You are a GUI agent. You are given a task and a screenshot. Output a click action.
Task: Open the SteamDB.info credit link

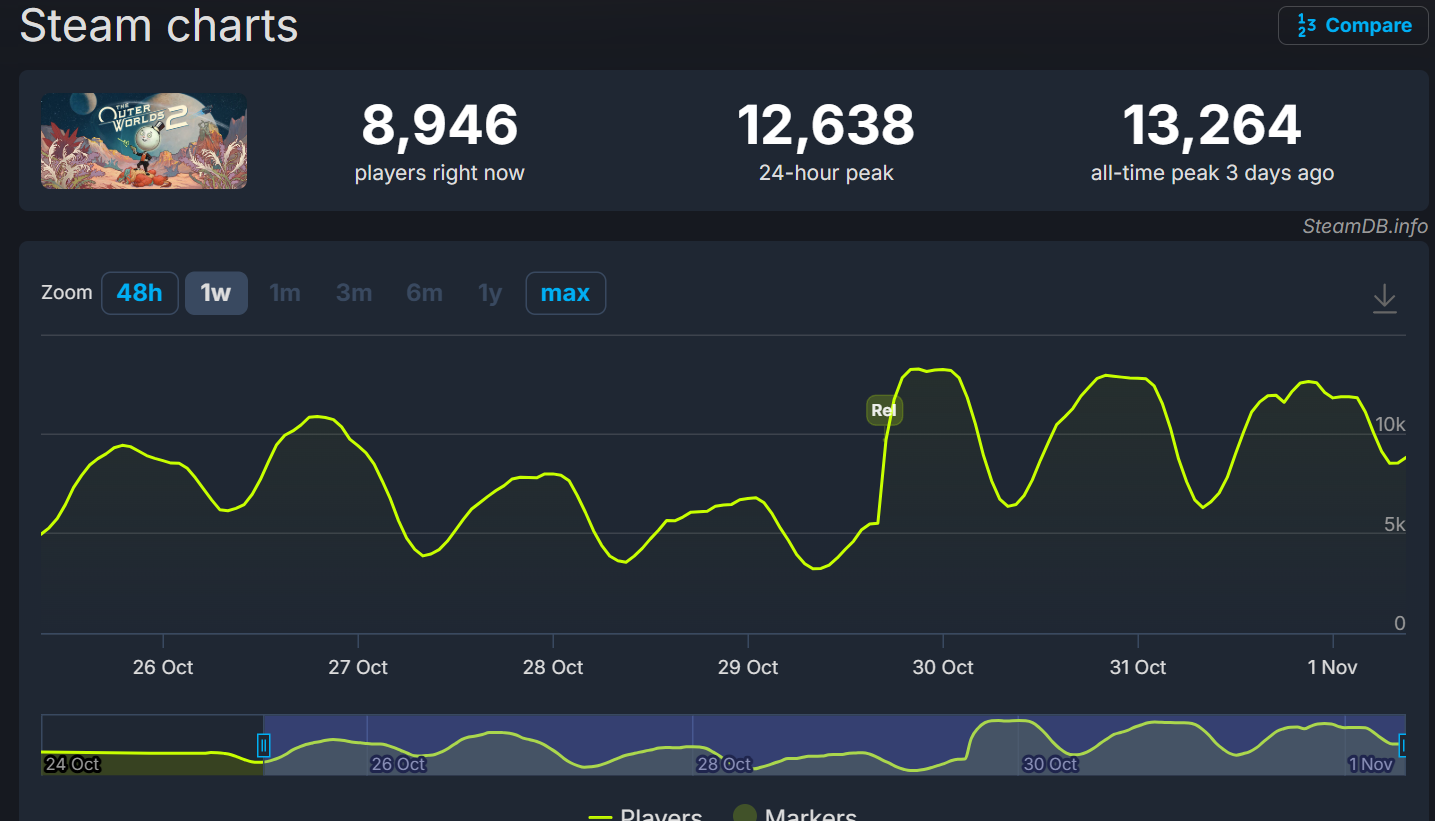coord(1364,226)
